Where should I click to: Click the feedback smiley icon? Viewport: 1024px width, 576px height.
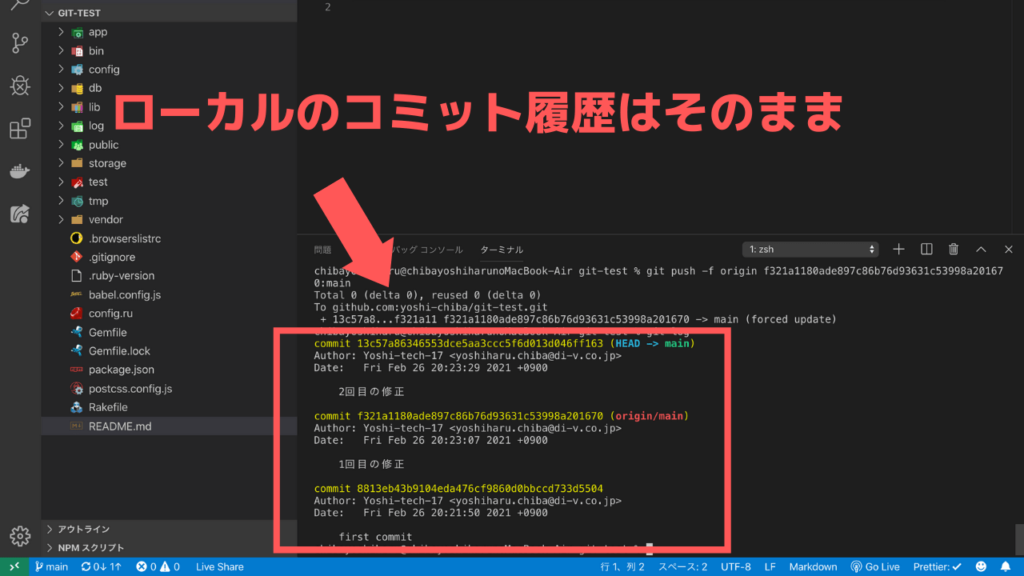coord(981,567)
